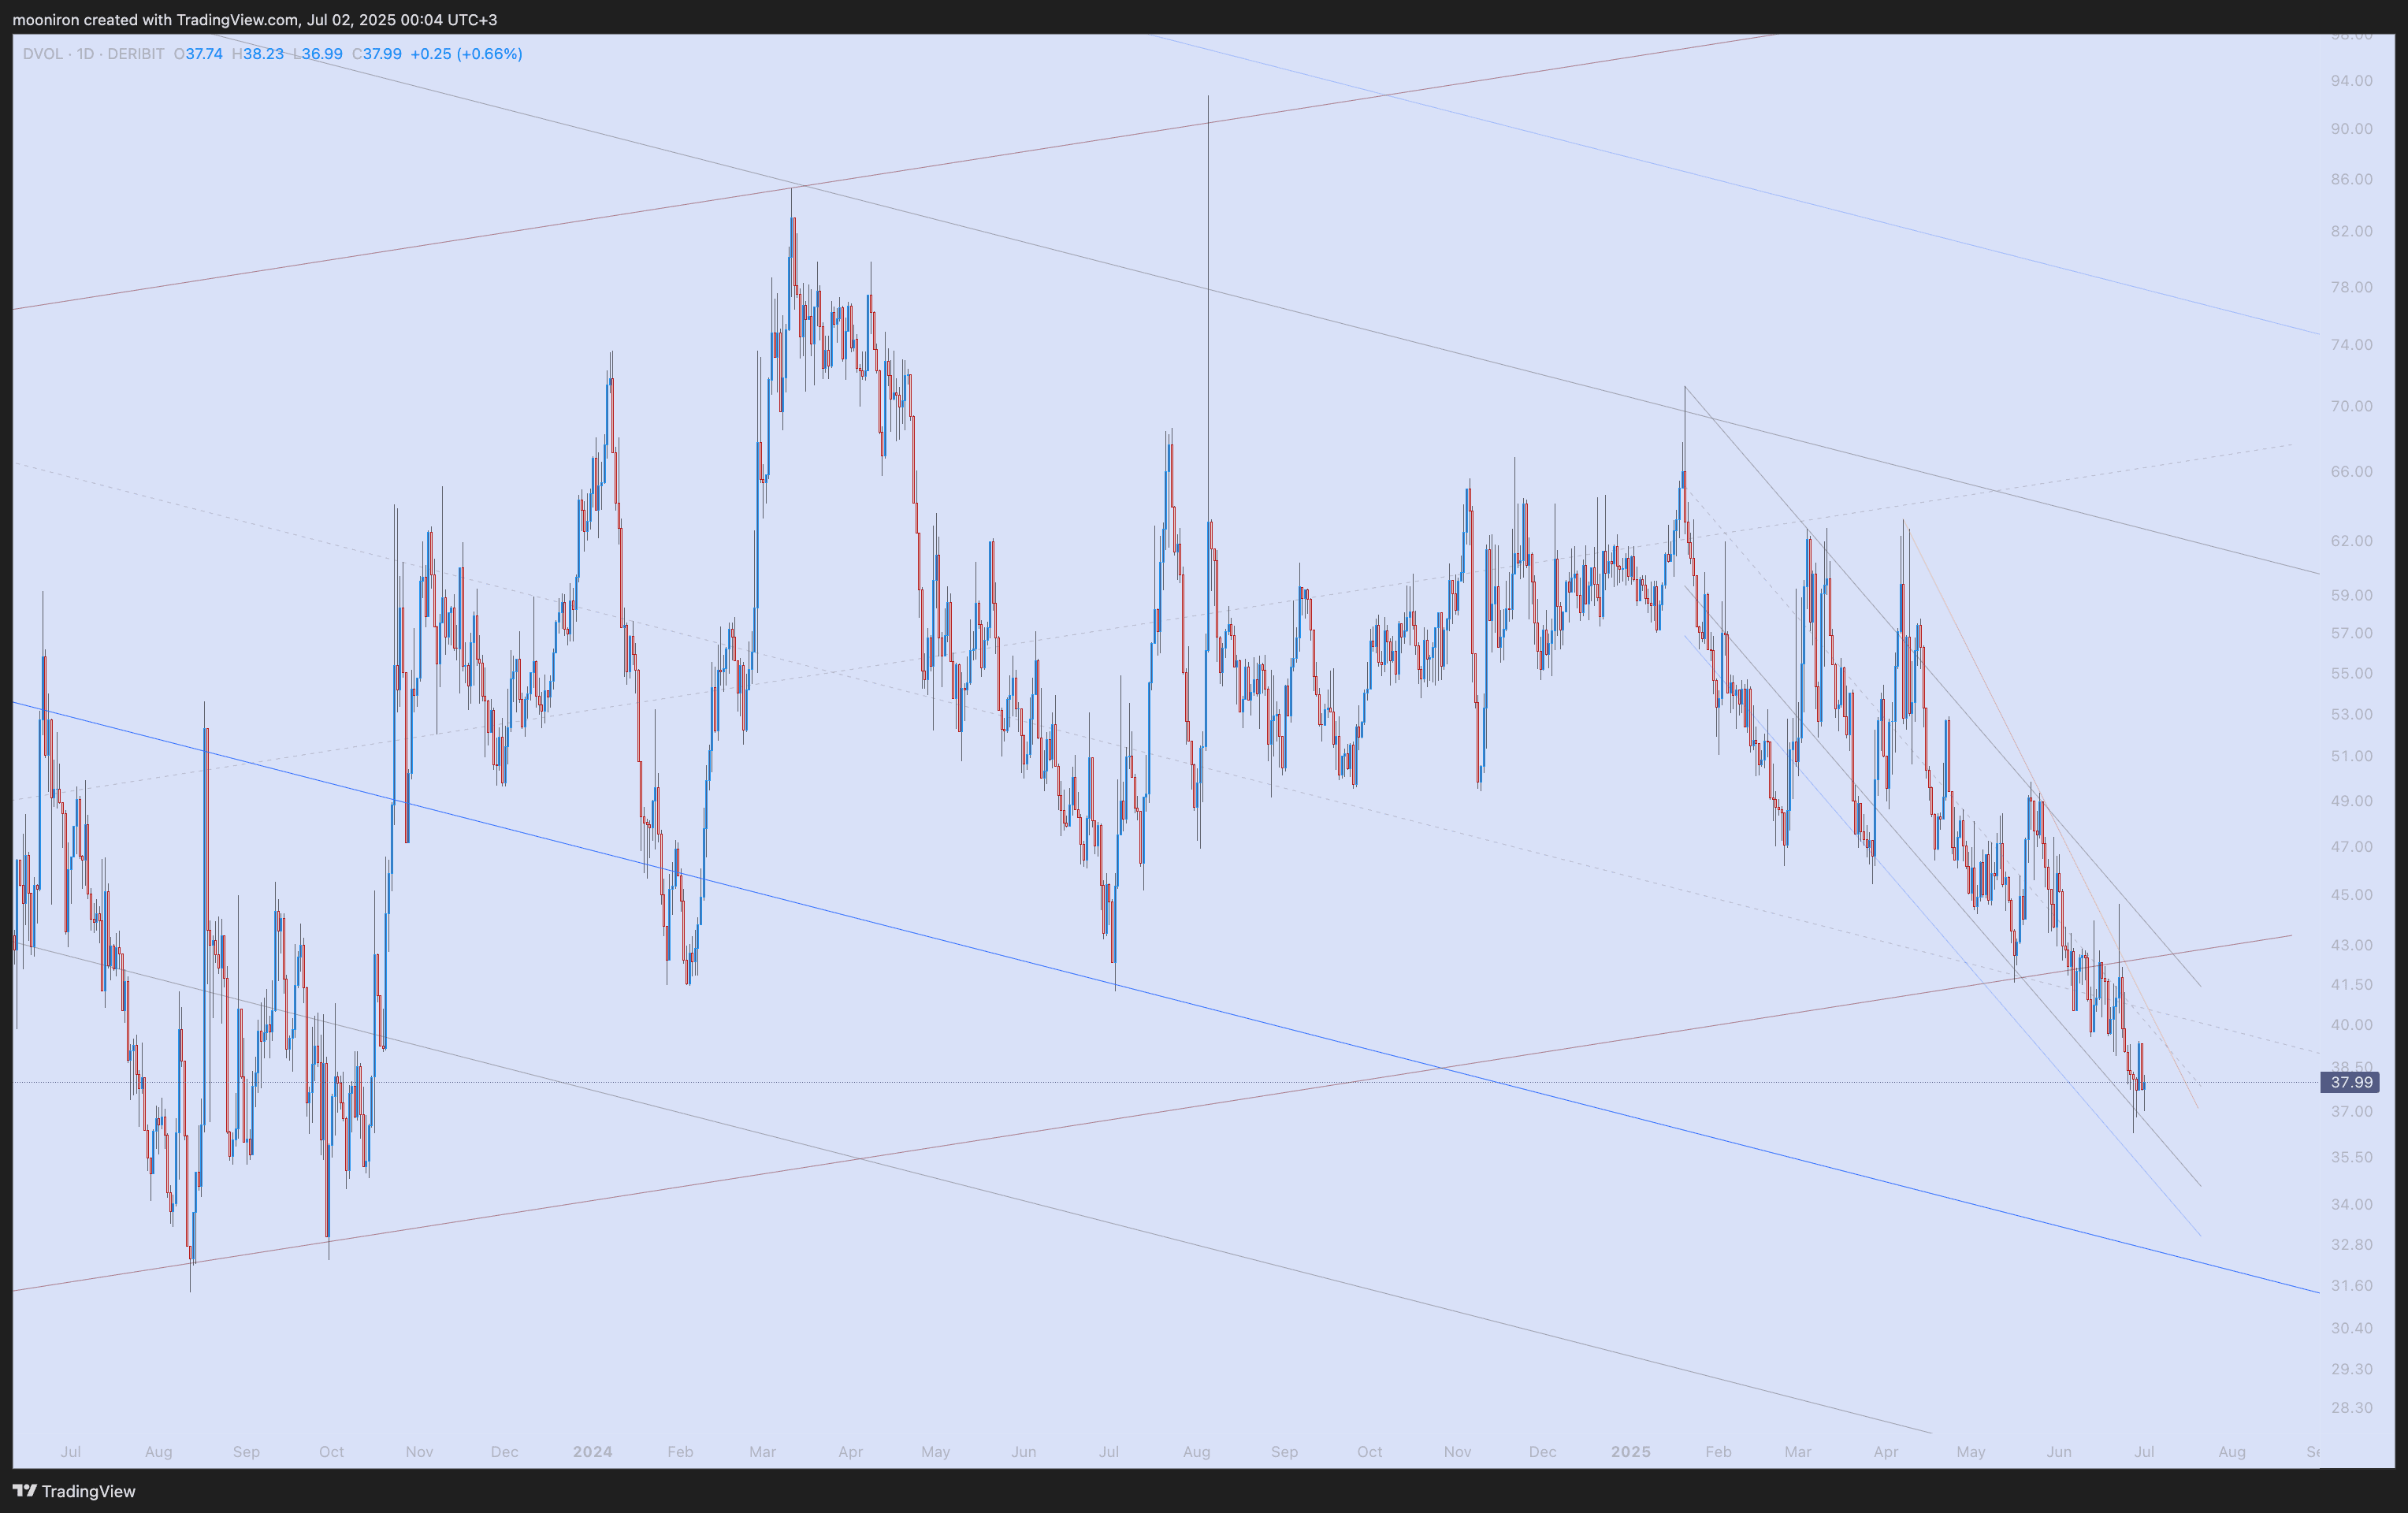2408x1513 pixels.
Task: Click the 2025 year label on the time axis
Action: (x=1630, y=1452)
